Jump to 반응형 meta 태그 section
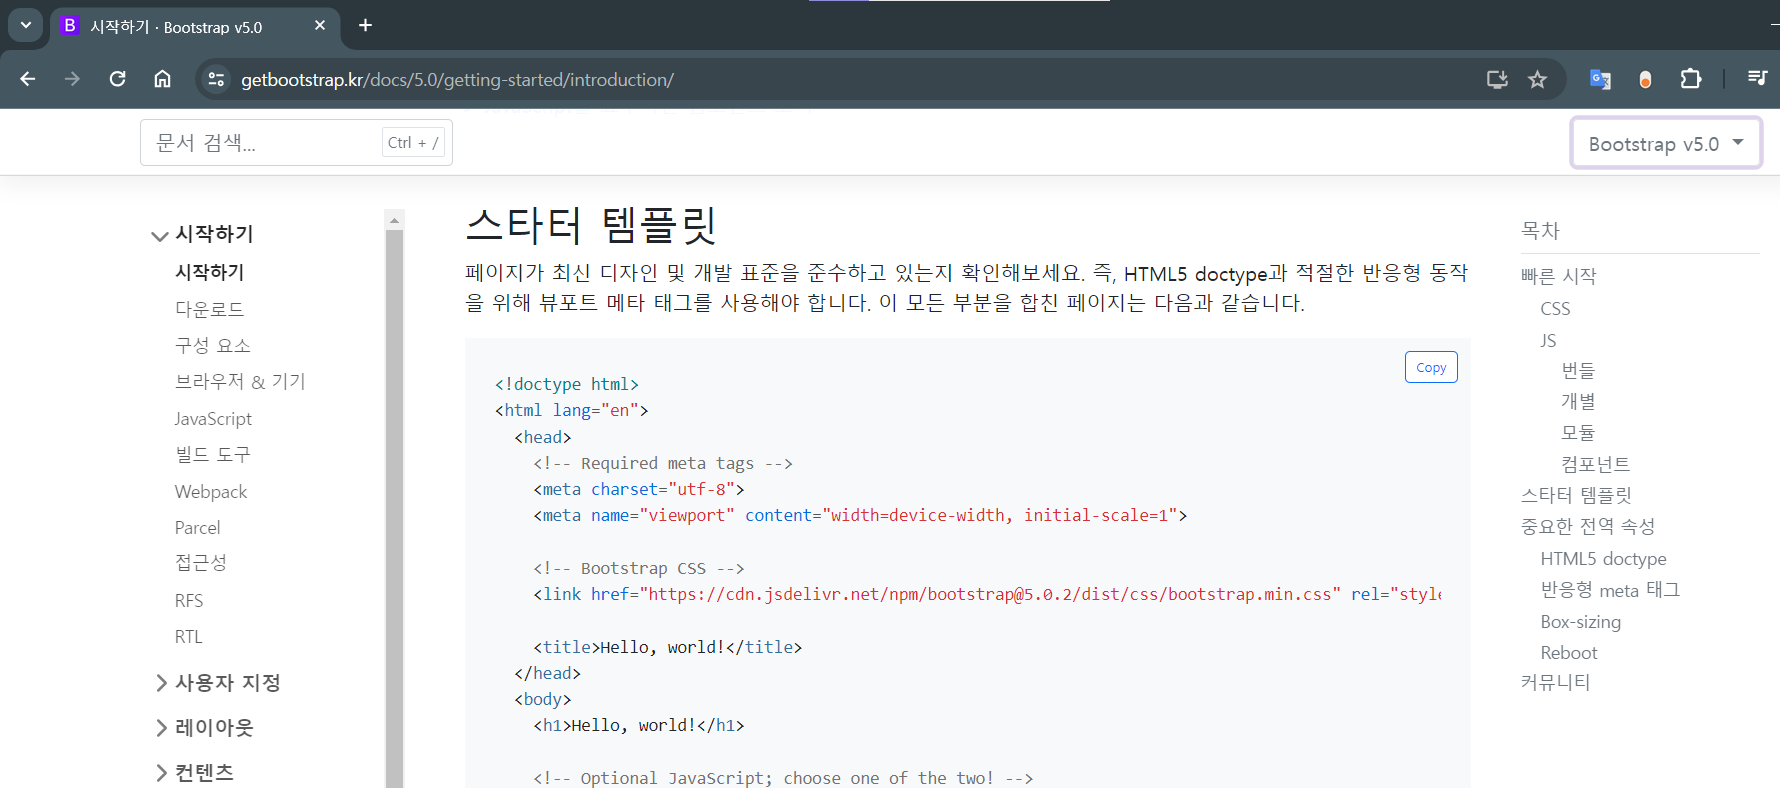The height and width of the screenshot is (788, 1780). (x=1610, y=590)
